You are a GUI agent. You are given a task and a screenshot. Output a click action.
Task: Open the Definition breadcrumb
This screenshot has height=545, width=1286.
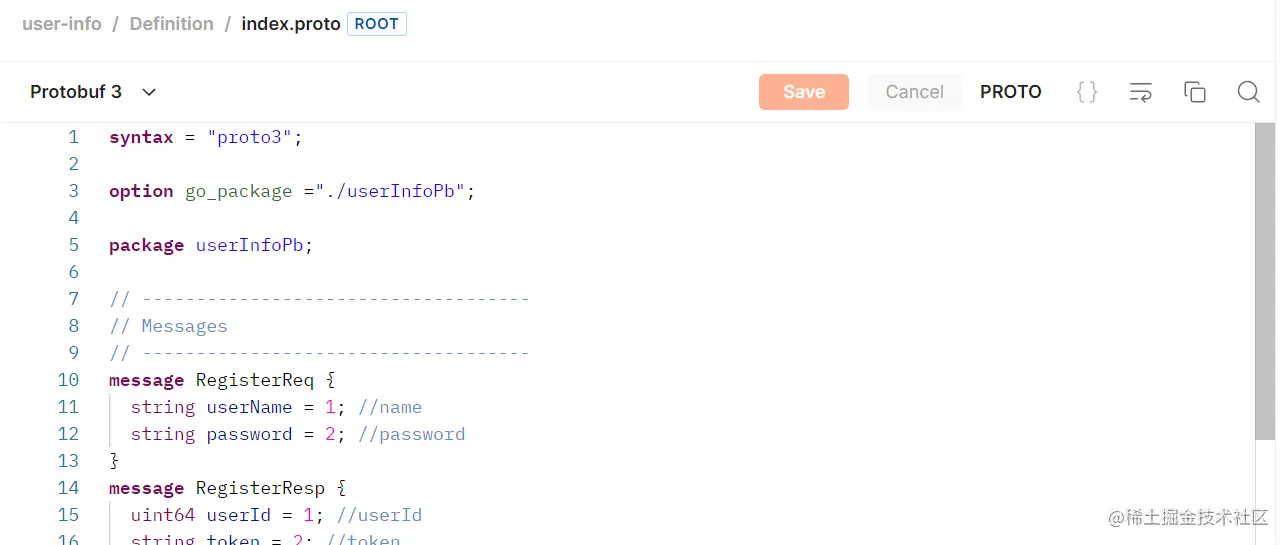point(171,24)
